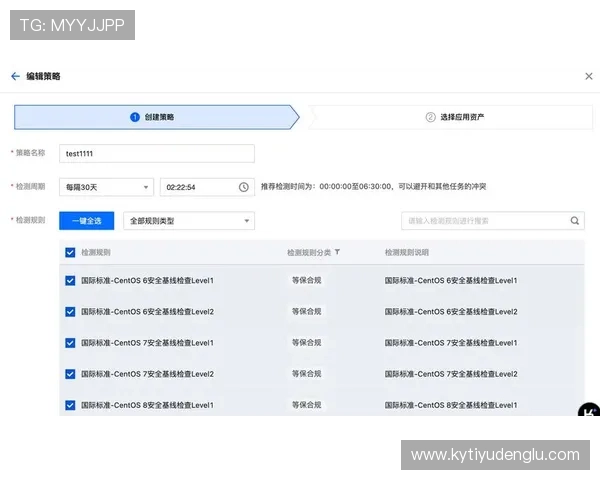Click 等保合规 in CentOS 6 Level2 row
The image size is (600, 480).
(307, 312)
